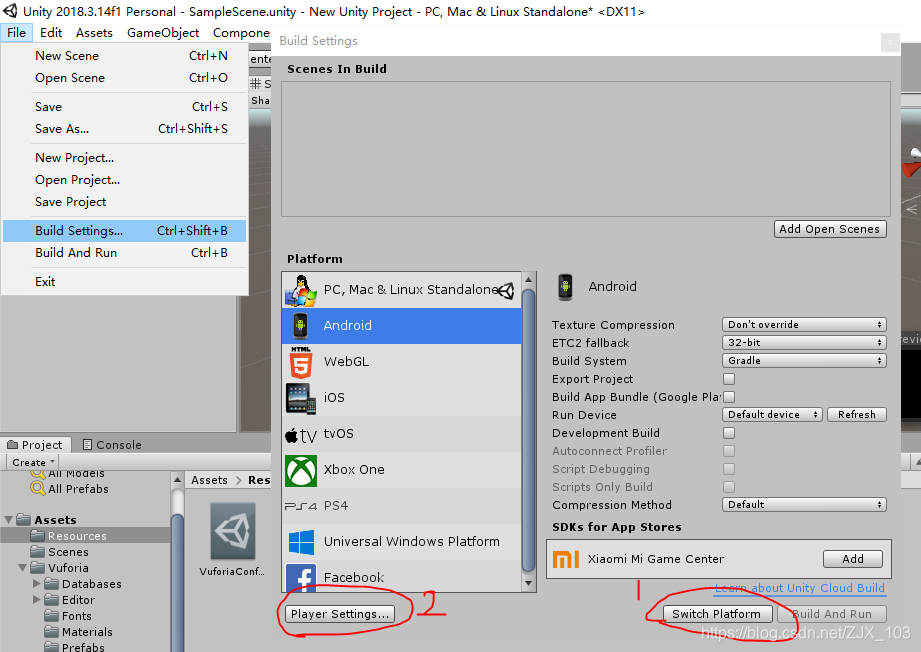The height and width of the screenshot is (652, 921).
Task: Open the Assets menu
Action: pyautogui.click(x=94, y=33)
